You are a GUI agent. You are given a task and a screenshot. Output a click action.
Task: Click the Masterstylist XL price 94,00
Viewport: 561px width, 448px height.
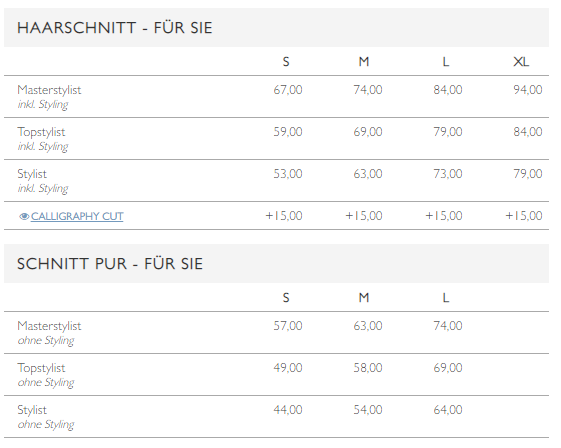[x=528, y=89]
